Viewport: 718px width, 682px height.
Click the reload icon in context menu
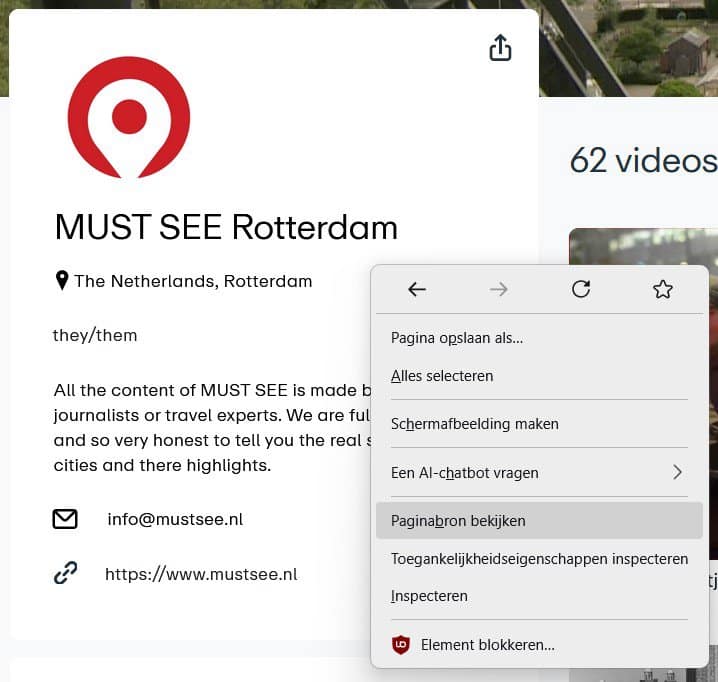point(580,289)
